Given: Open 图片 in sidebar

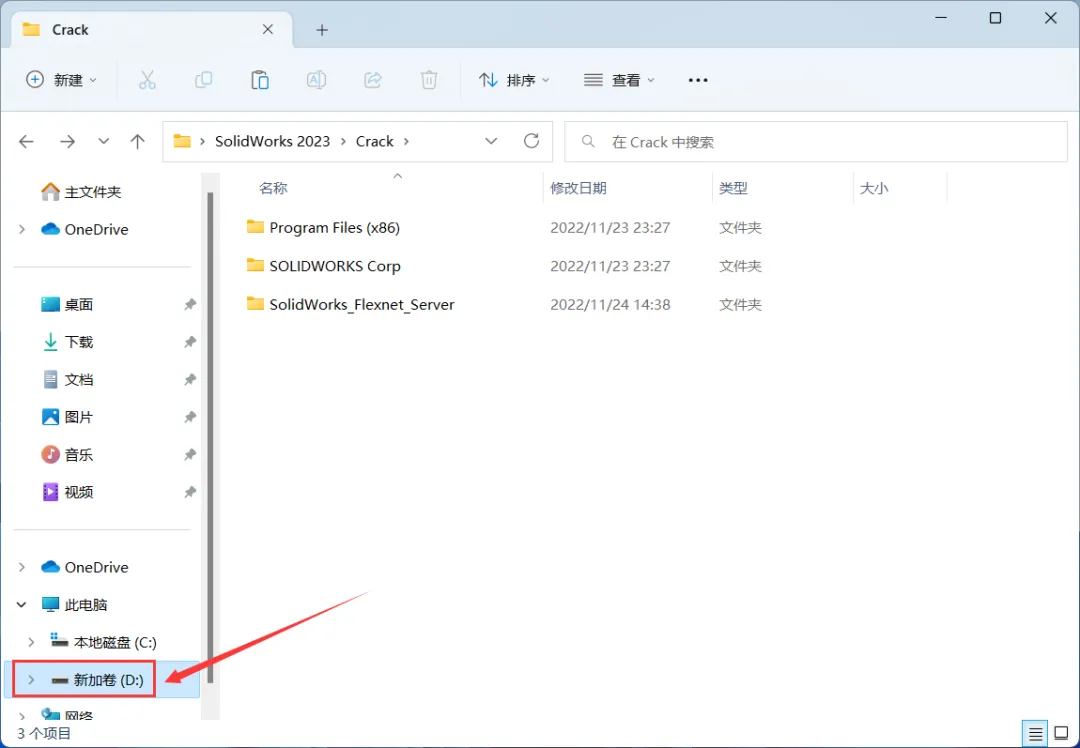Looking at the screenshot, I should 67,417.
